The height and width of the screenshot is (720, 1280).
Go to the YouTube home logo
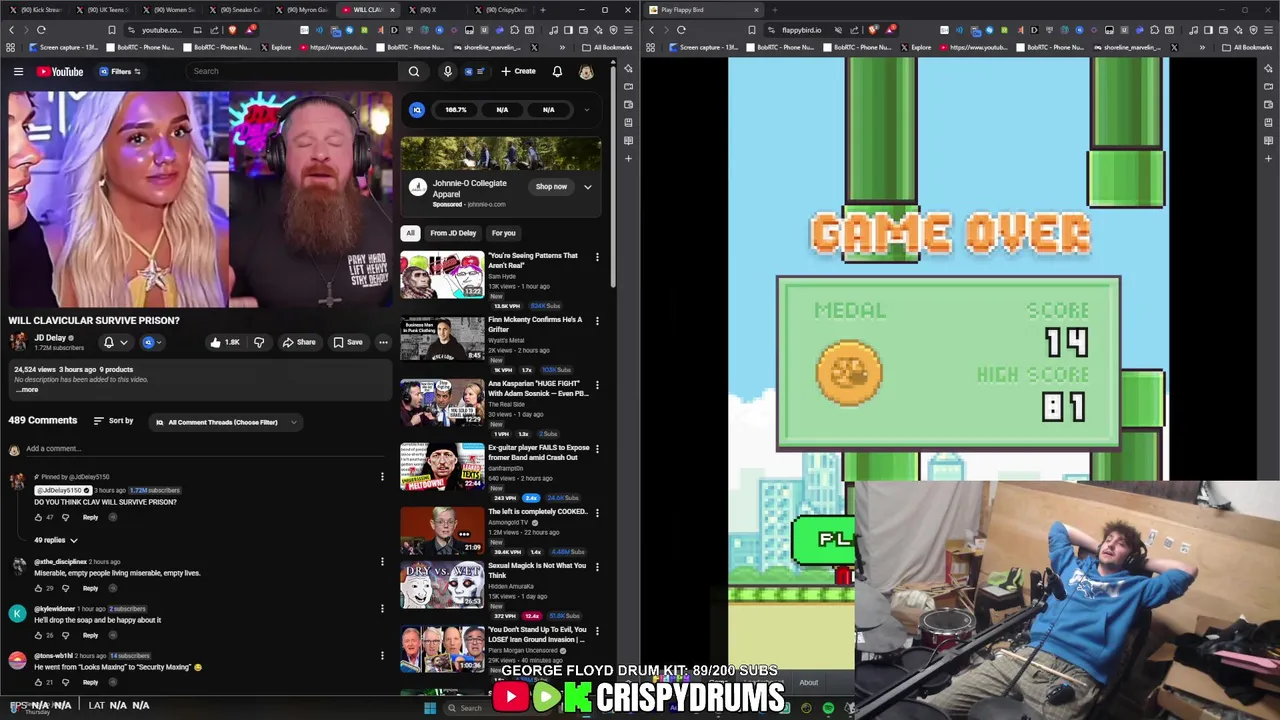[60, 71]
